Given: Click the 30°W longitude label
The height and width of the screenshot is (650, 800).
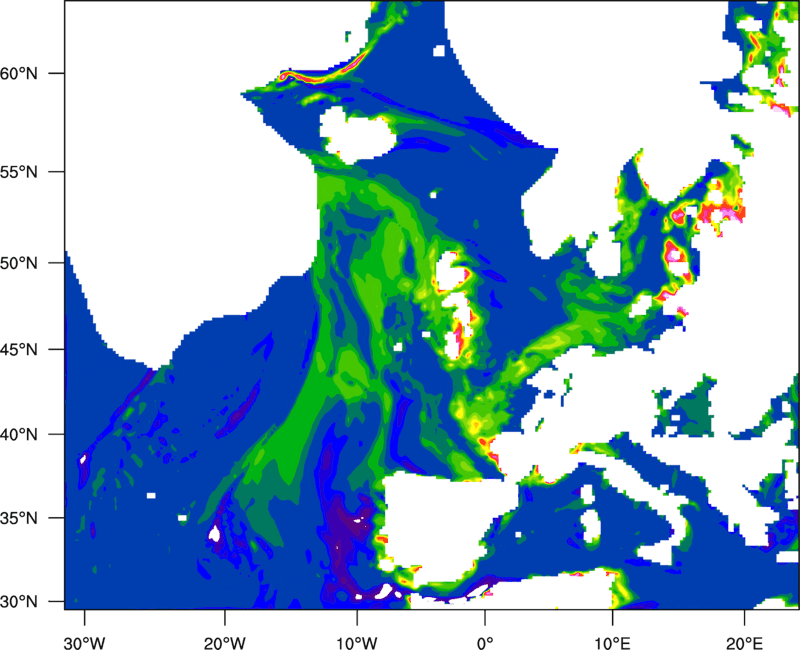Looking at the screenshot, I should tap(84, 643).
